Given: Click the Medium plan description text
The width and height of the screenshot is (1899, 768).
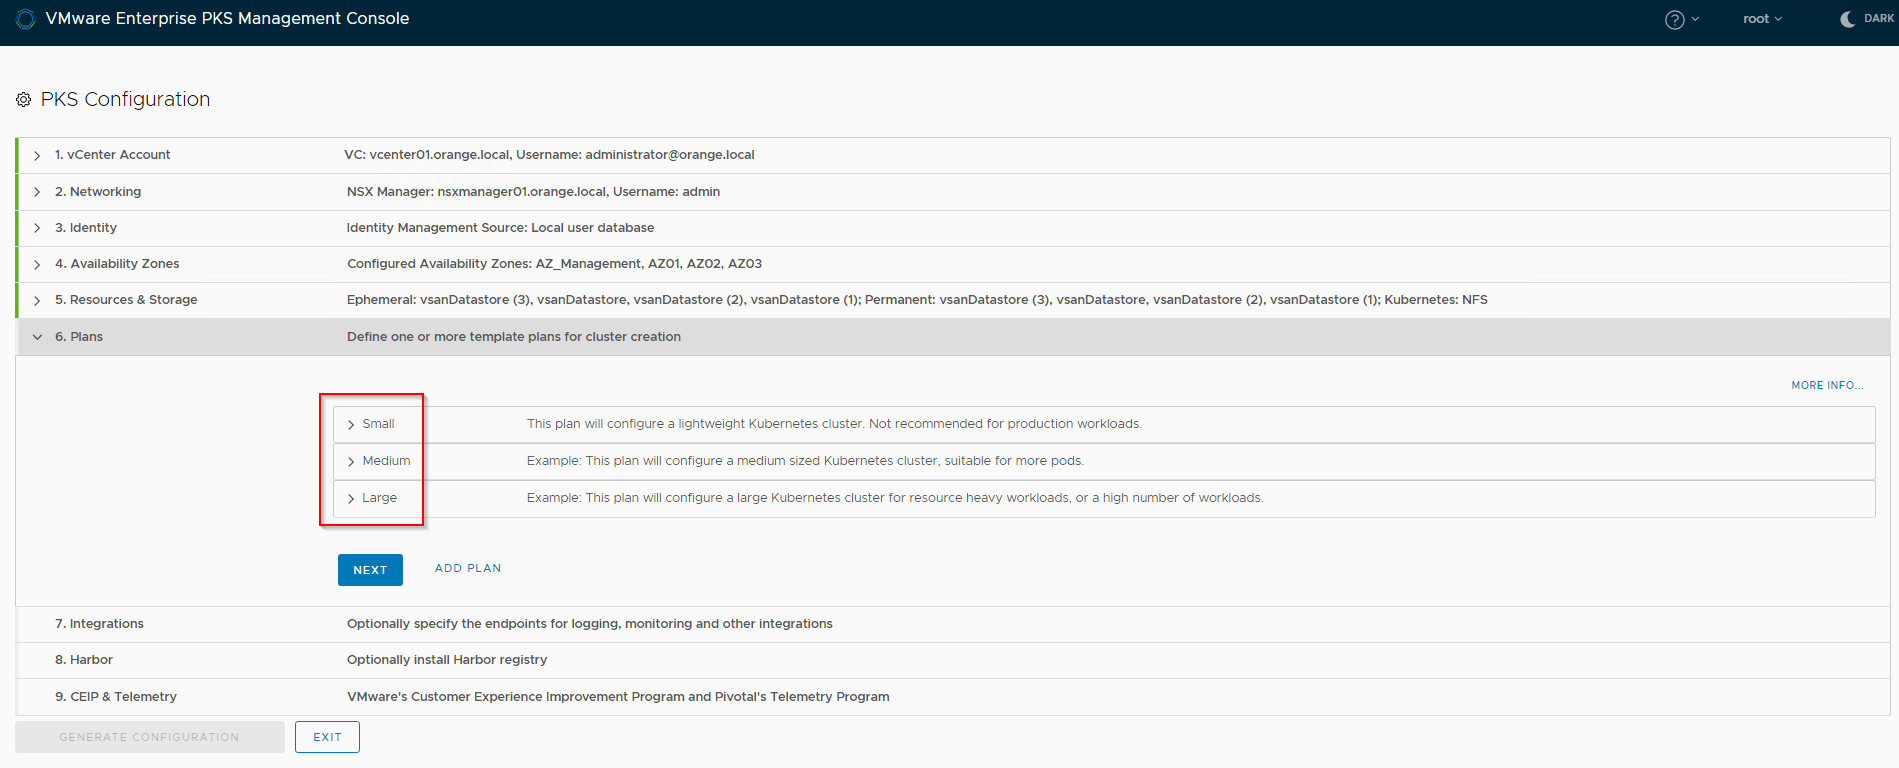Looking at the screenshot, I should pyautogui.click(x=805, y=461).
